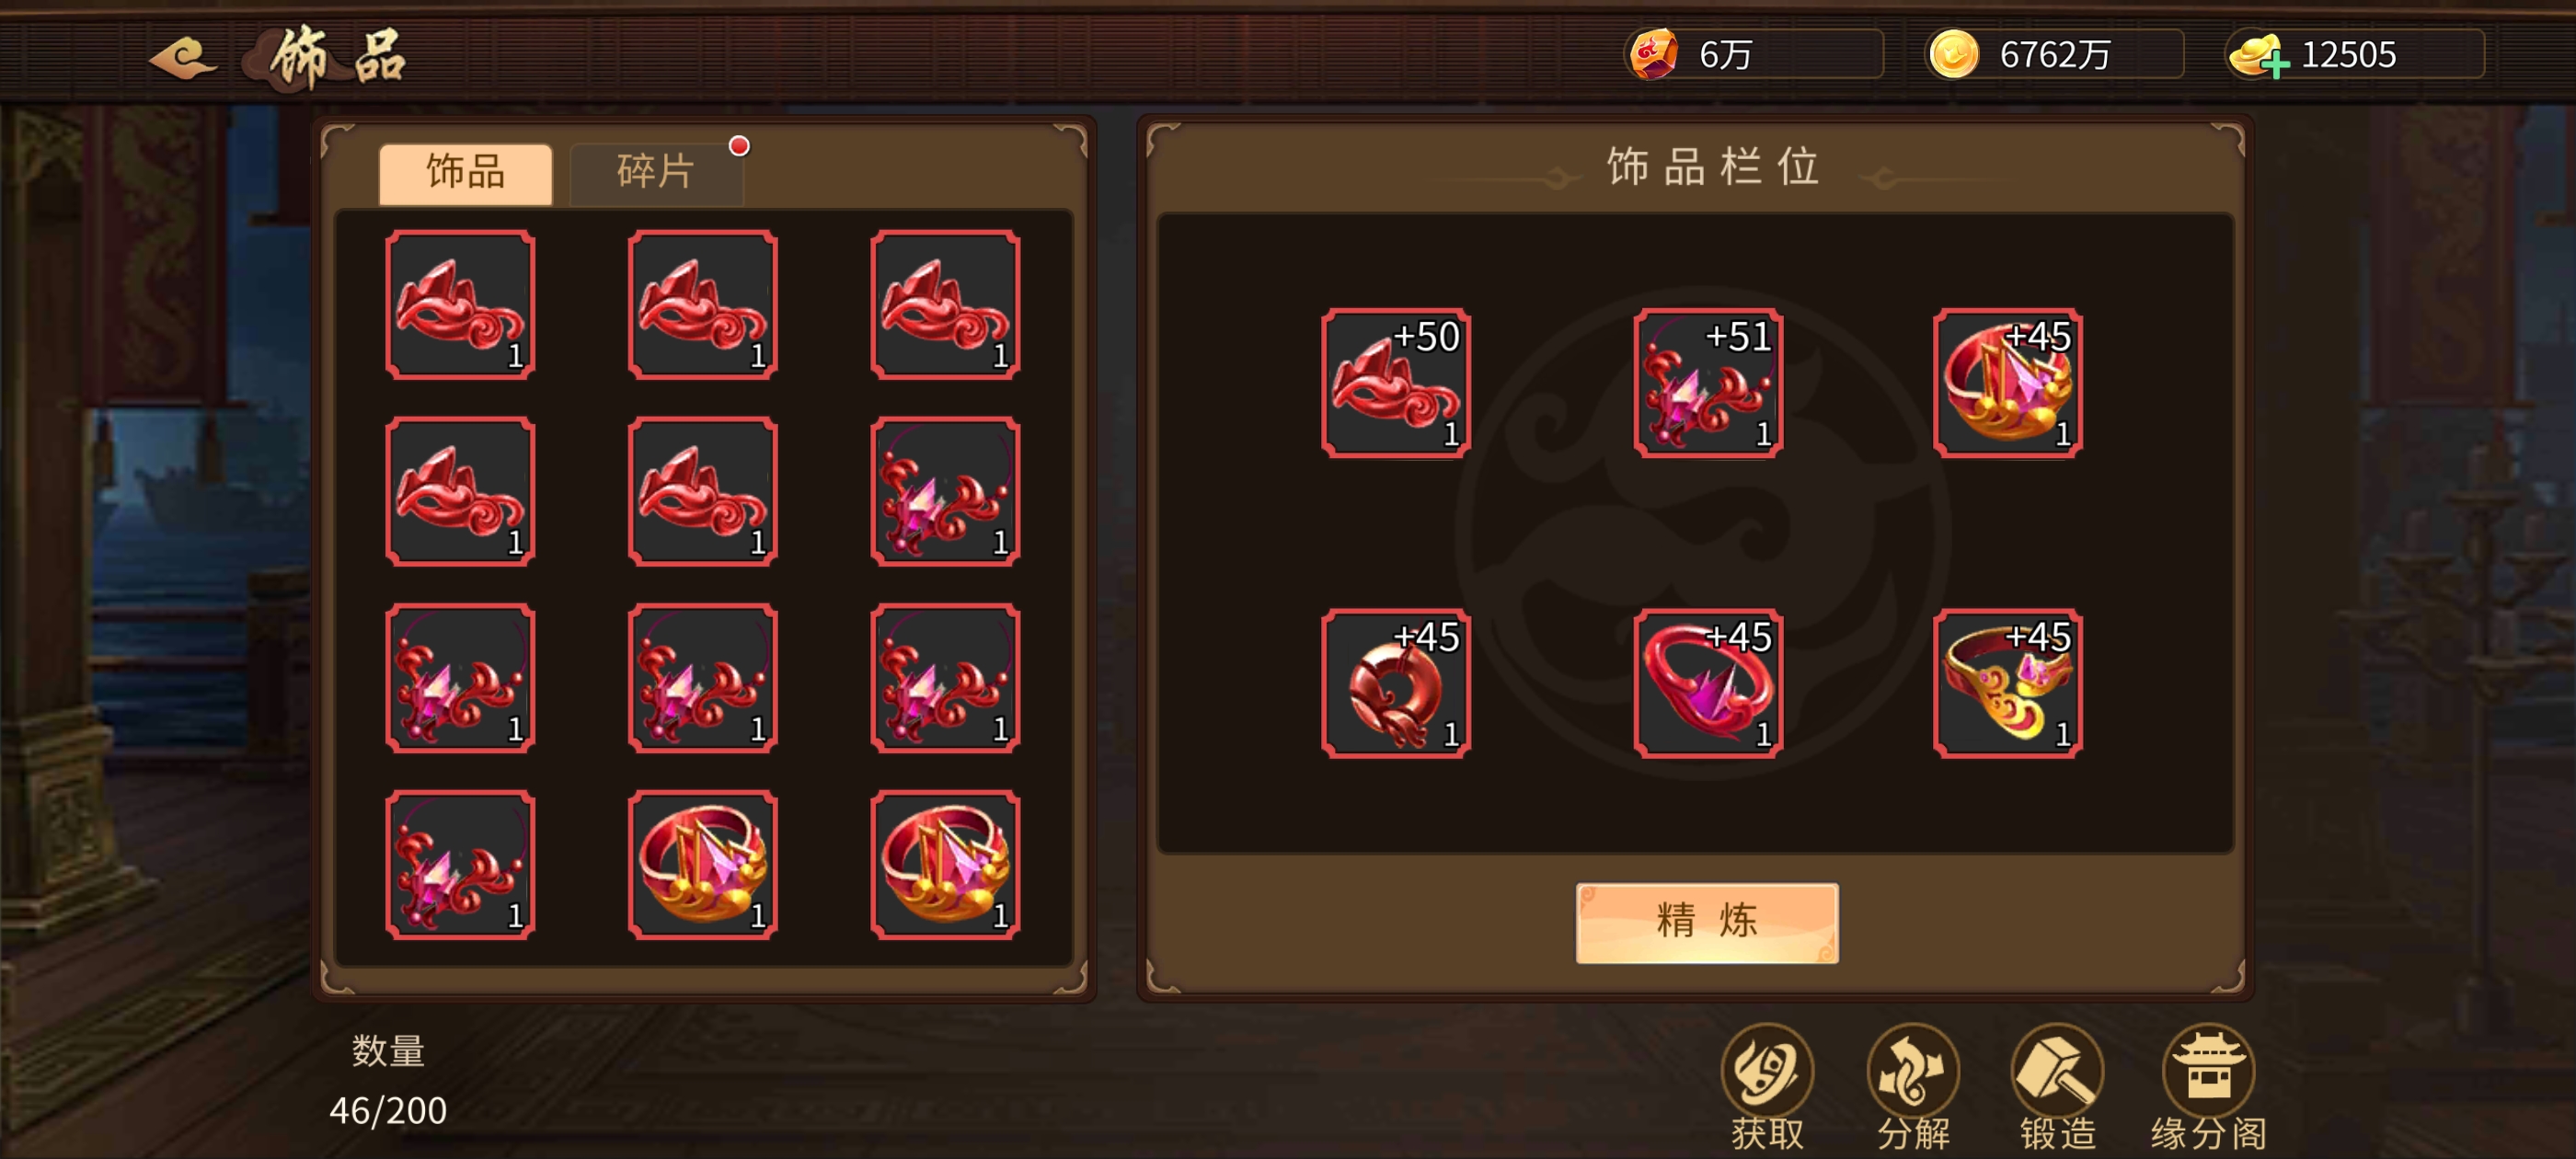The image size is (2576, 1159).
Task: Select the equipped +45 gold crown ring
Action: 2007,383
